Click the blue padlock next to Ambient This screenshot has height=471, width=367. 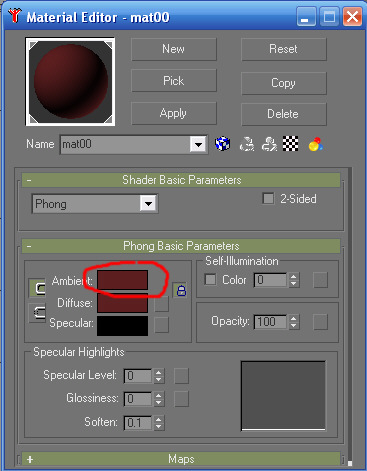(181, 290)
